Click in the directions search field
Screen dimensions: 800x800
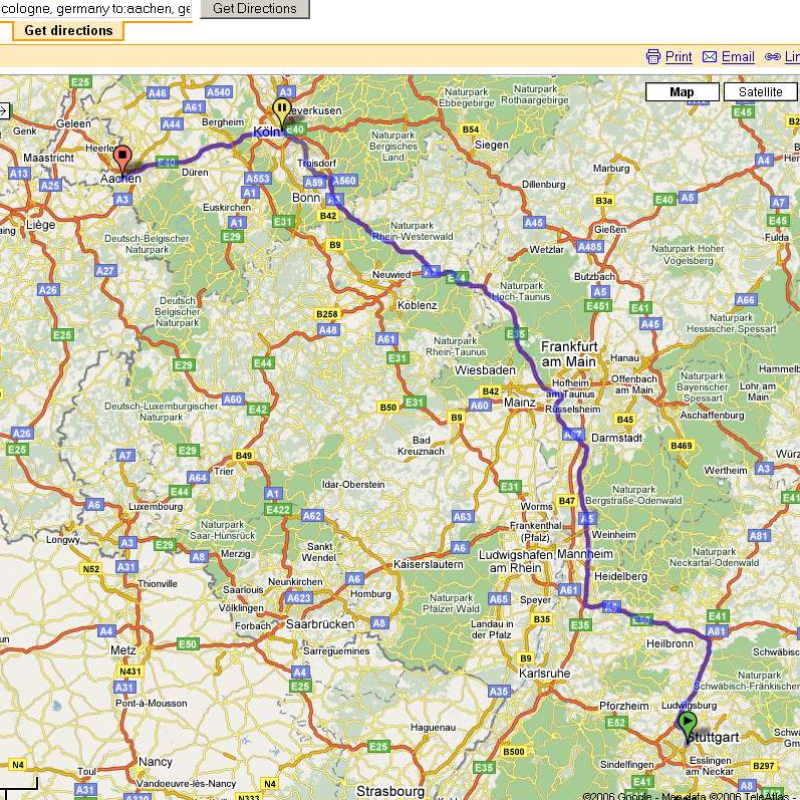(96, 9)
